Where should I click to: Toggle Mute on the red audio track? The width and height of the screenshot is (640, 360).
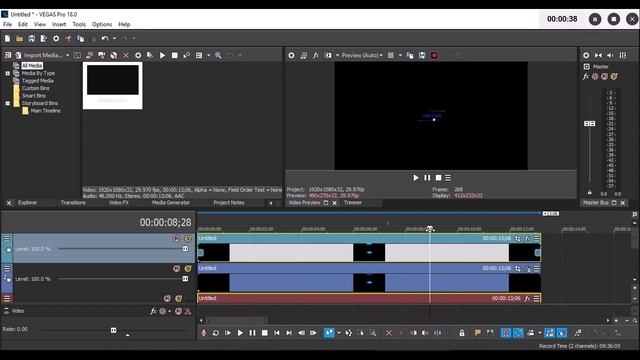[167, 299]
